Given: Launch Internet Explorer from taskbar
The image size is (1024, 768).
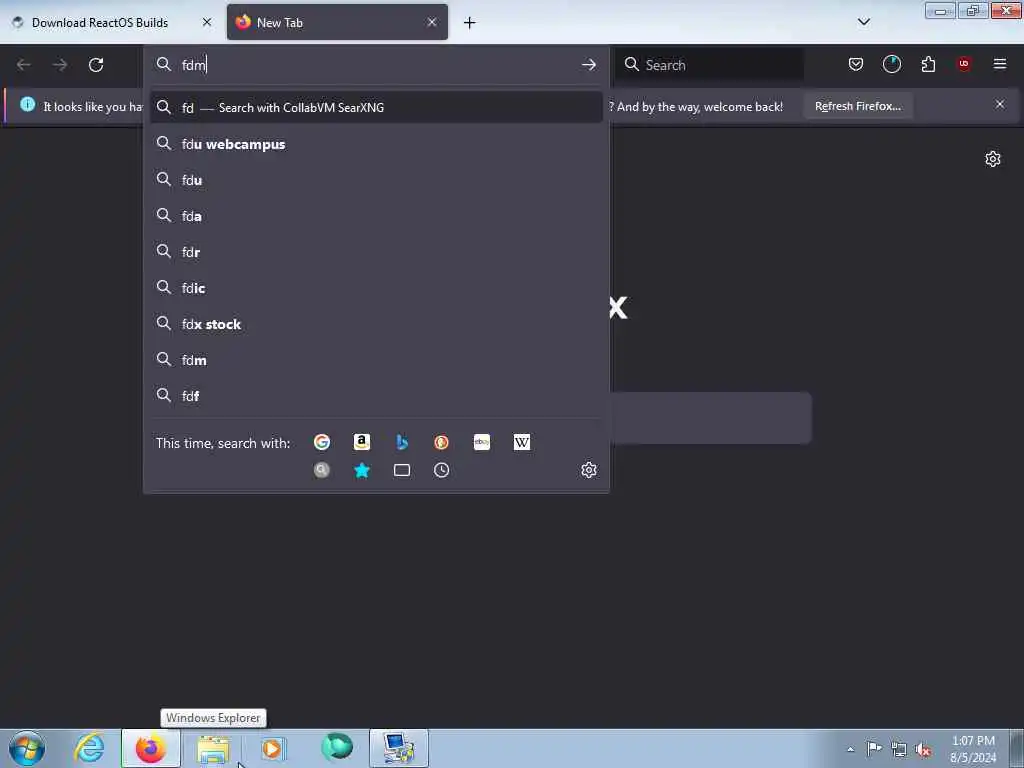Looking at the screenshot, I should click(89, 748).
